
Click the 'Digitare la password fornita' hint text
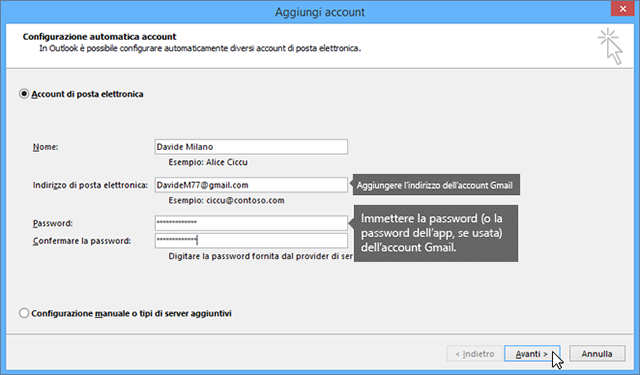pos(261,257)
